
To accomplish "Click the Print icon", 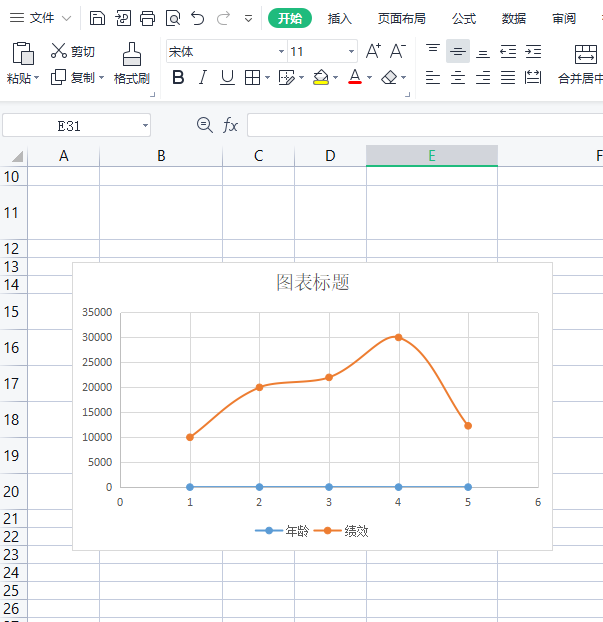I will click(x=148, y=18).
